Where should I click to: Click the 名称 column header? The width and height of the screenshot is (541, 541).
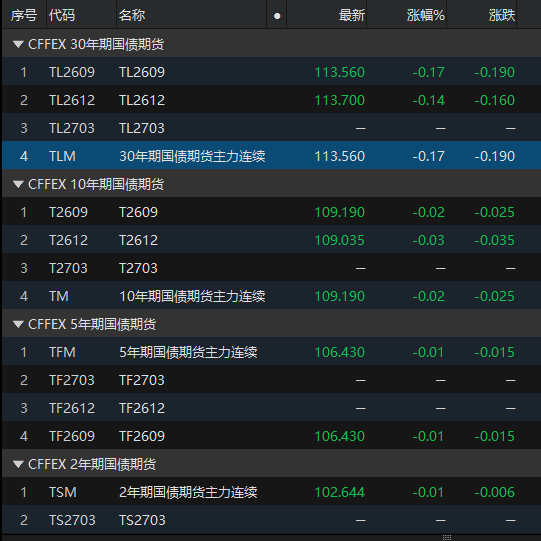click(x=192, y=15)
